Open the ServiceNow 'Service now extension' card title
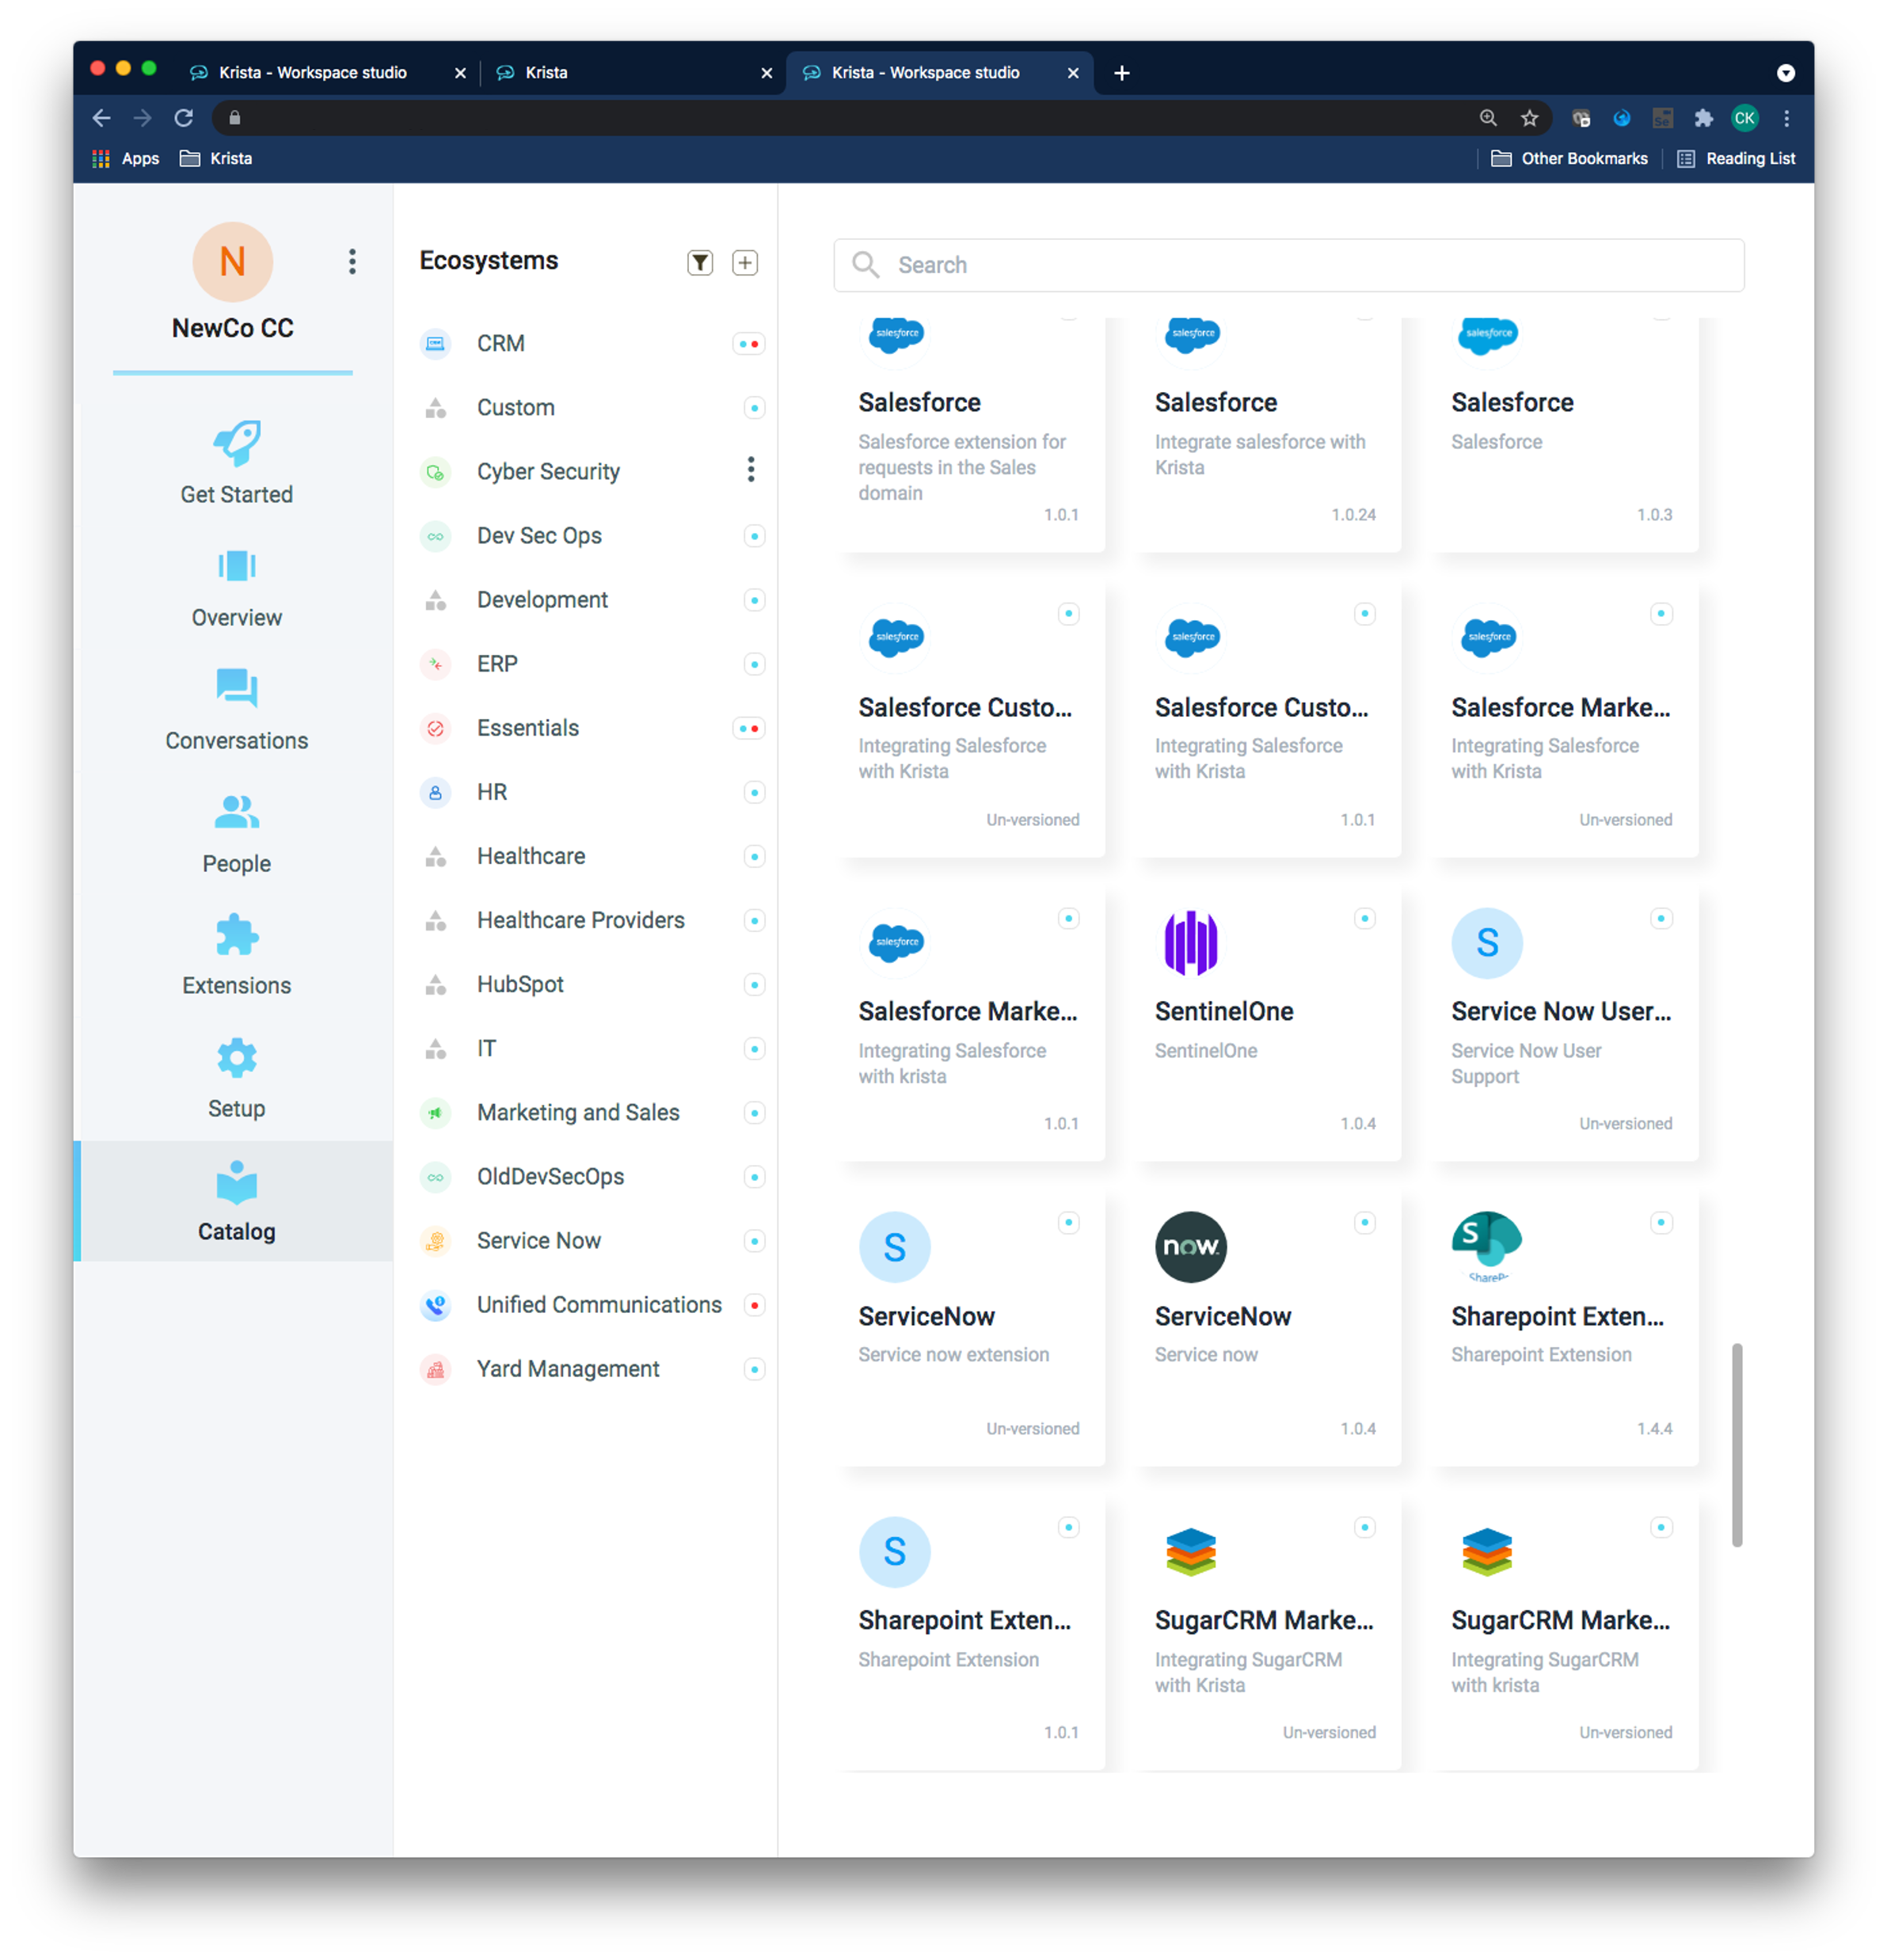The image size is (1887, 1960). 927,1316
